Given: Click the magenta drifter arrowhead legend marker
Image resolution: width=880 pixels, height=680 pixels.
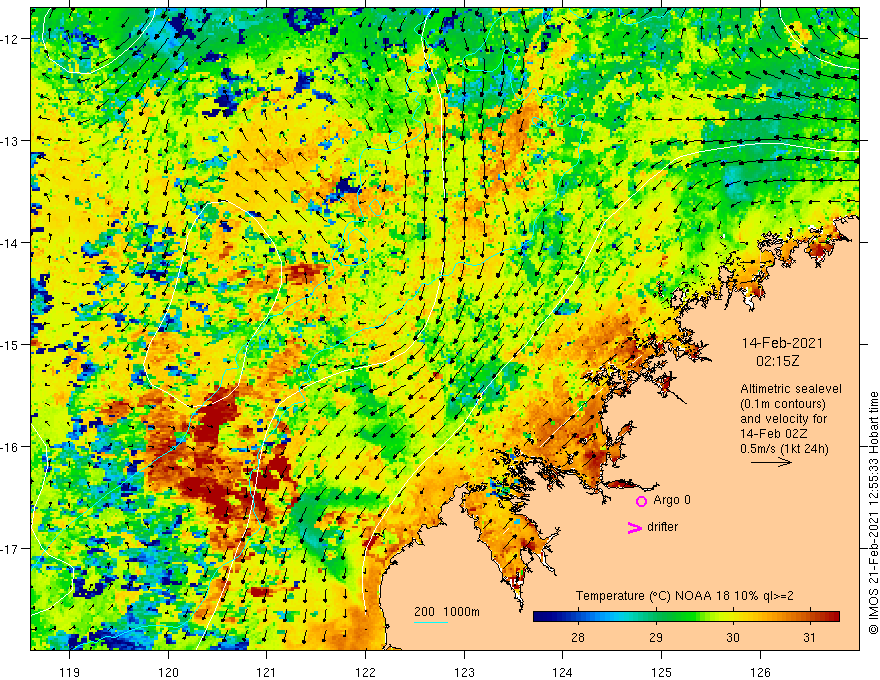Looking at the screenshot, I should click(634, 527).
